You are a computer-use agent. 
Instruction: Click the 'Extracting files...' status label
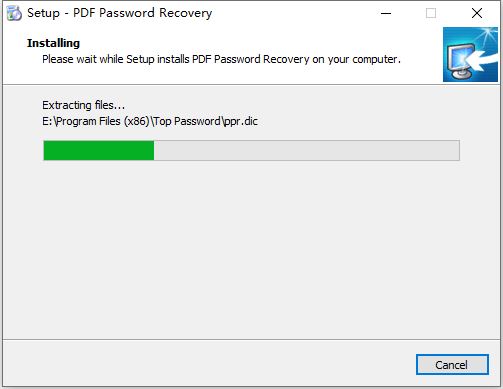[83, 105]
